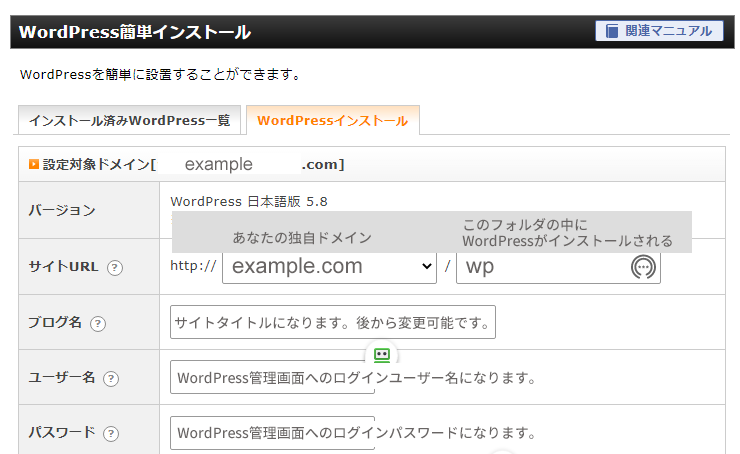The width and height of the screenshot is (740, 454).
Task: Show help for ユーザー名 question mark
Action: (x=111, y=378)
